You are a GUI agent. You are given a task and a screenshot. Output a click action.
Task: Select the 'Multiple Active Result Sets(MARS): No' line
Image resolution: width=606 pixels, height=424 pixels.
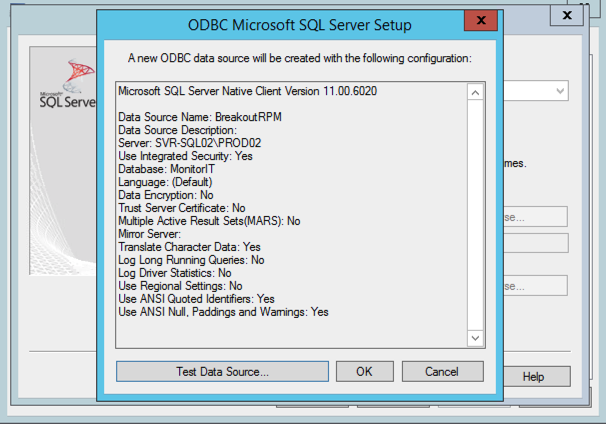[209, 221]
